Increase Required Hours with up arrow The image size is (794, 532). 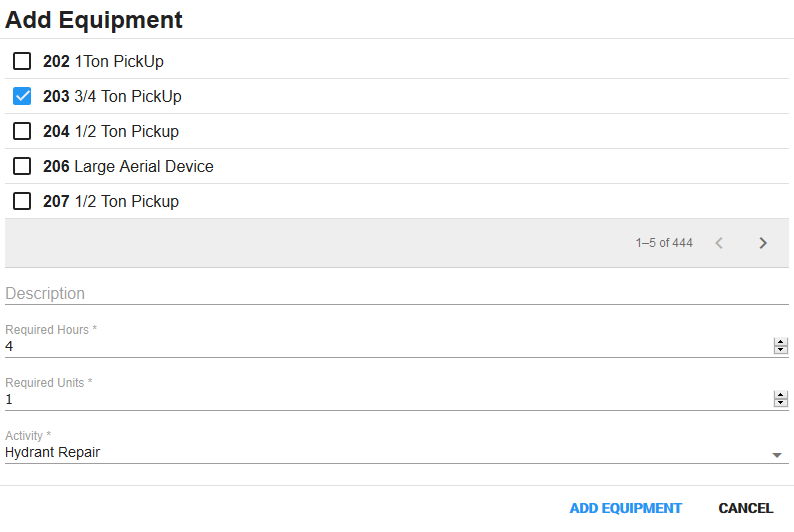[x=781, y=342]
